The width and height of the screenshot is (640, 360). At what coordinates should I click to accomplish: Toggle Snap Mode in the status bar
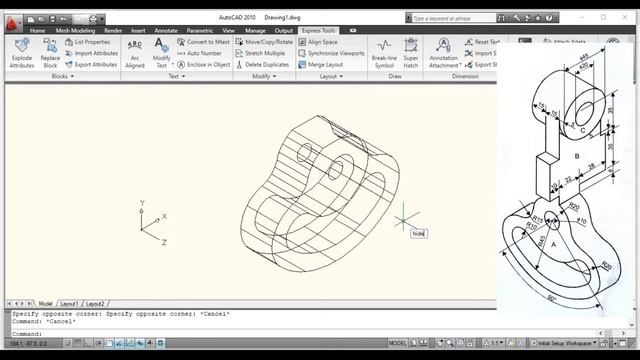67,343
